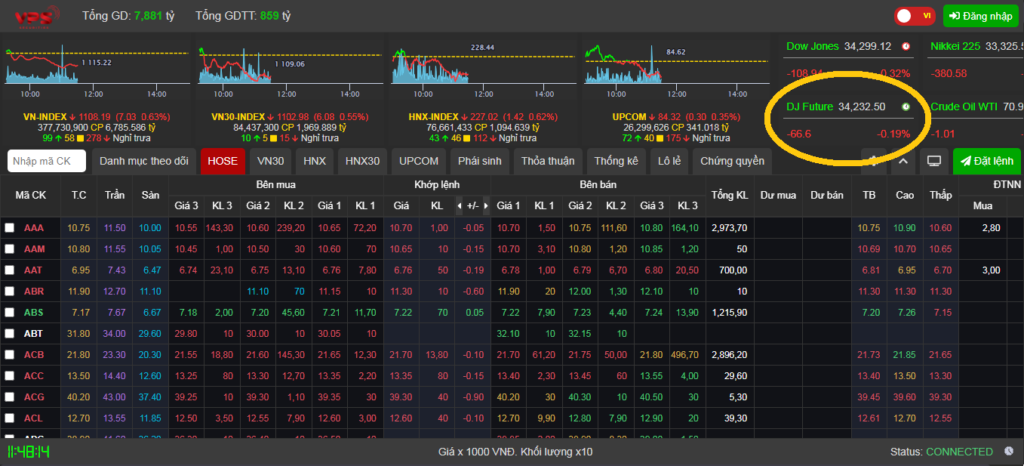
Task: Tick the checkbox for ACC
Action: click(x=10, y=375)
